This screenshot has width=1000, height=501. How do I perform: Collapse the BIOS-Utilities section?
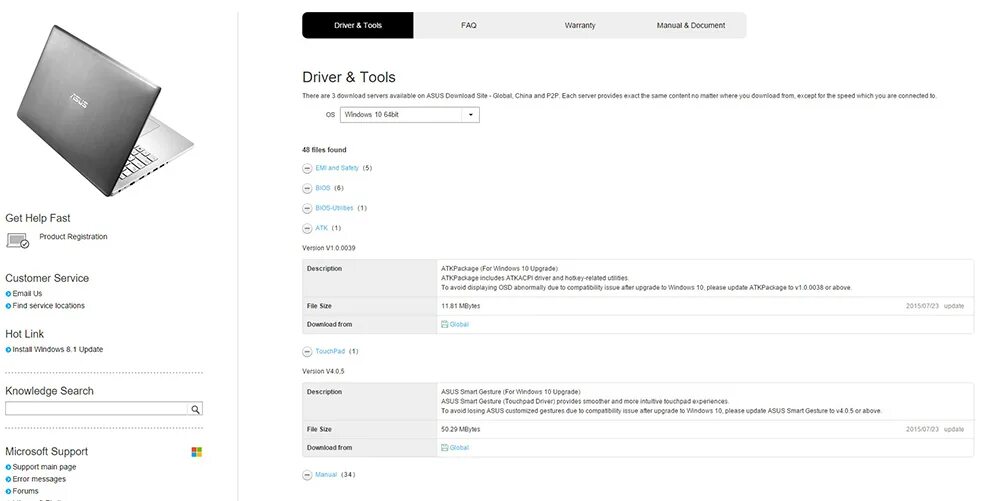(x=307, y=208)
